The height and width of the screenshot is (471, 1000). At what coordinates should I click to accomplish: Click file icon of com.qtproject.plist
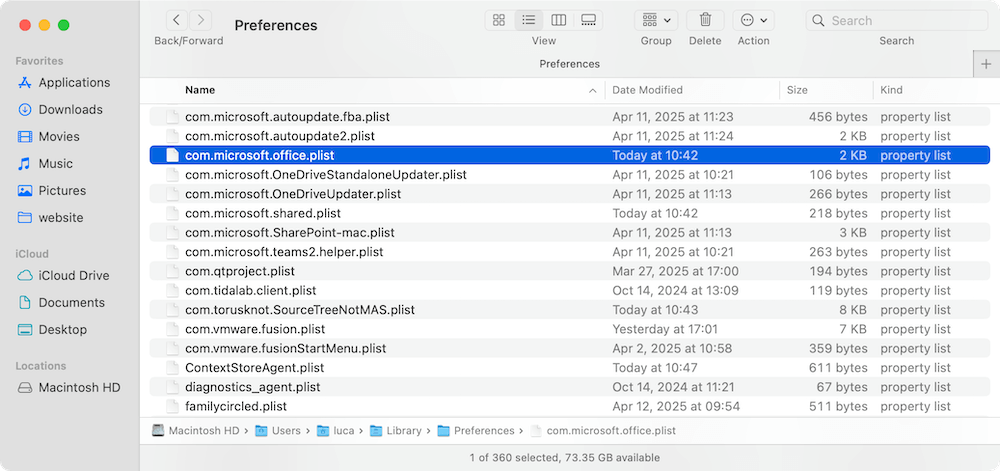(172, 272)
